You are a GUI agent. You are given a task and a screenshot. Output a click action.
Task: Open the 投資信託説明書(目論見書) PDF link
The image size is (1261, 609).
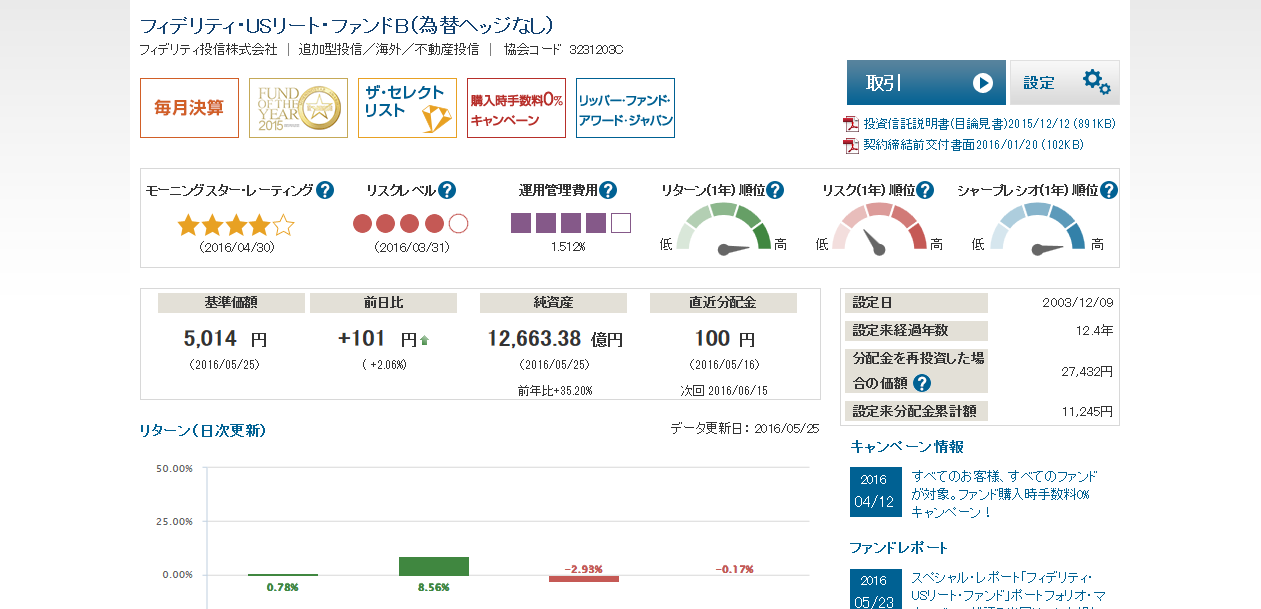(989, 124)
